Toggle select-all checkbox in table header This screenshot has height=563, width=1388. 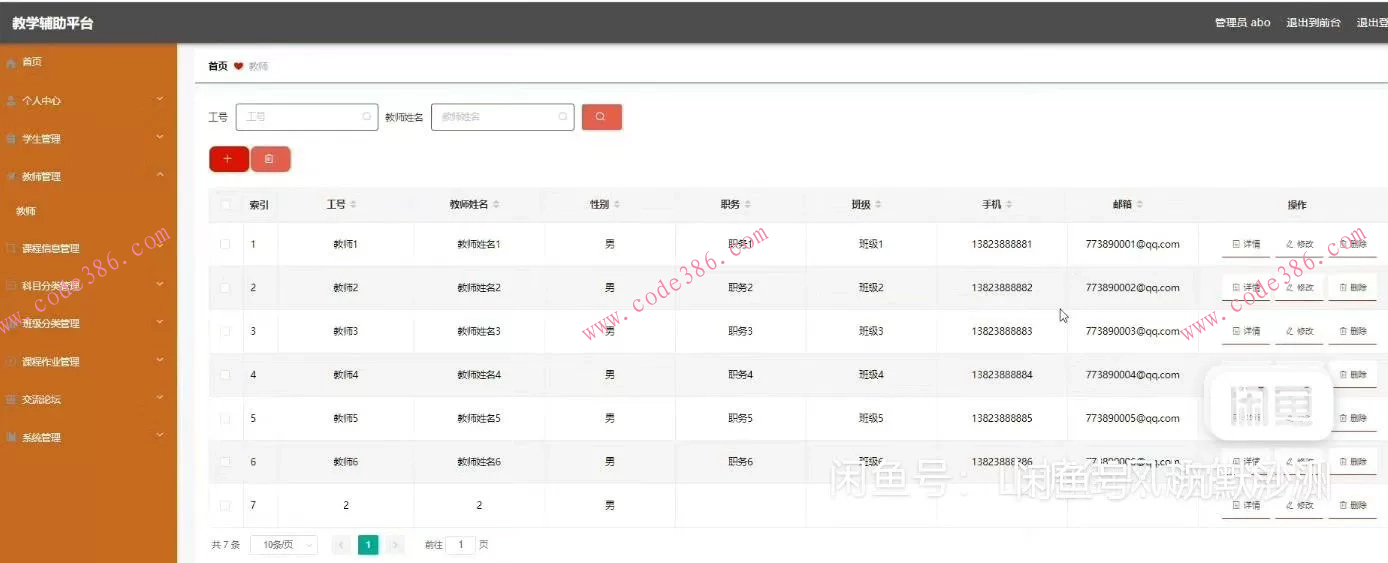(225, 205)
